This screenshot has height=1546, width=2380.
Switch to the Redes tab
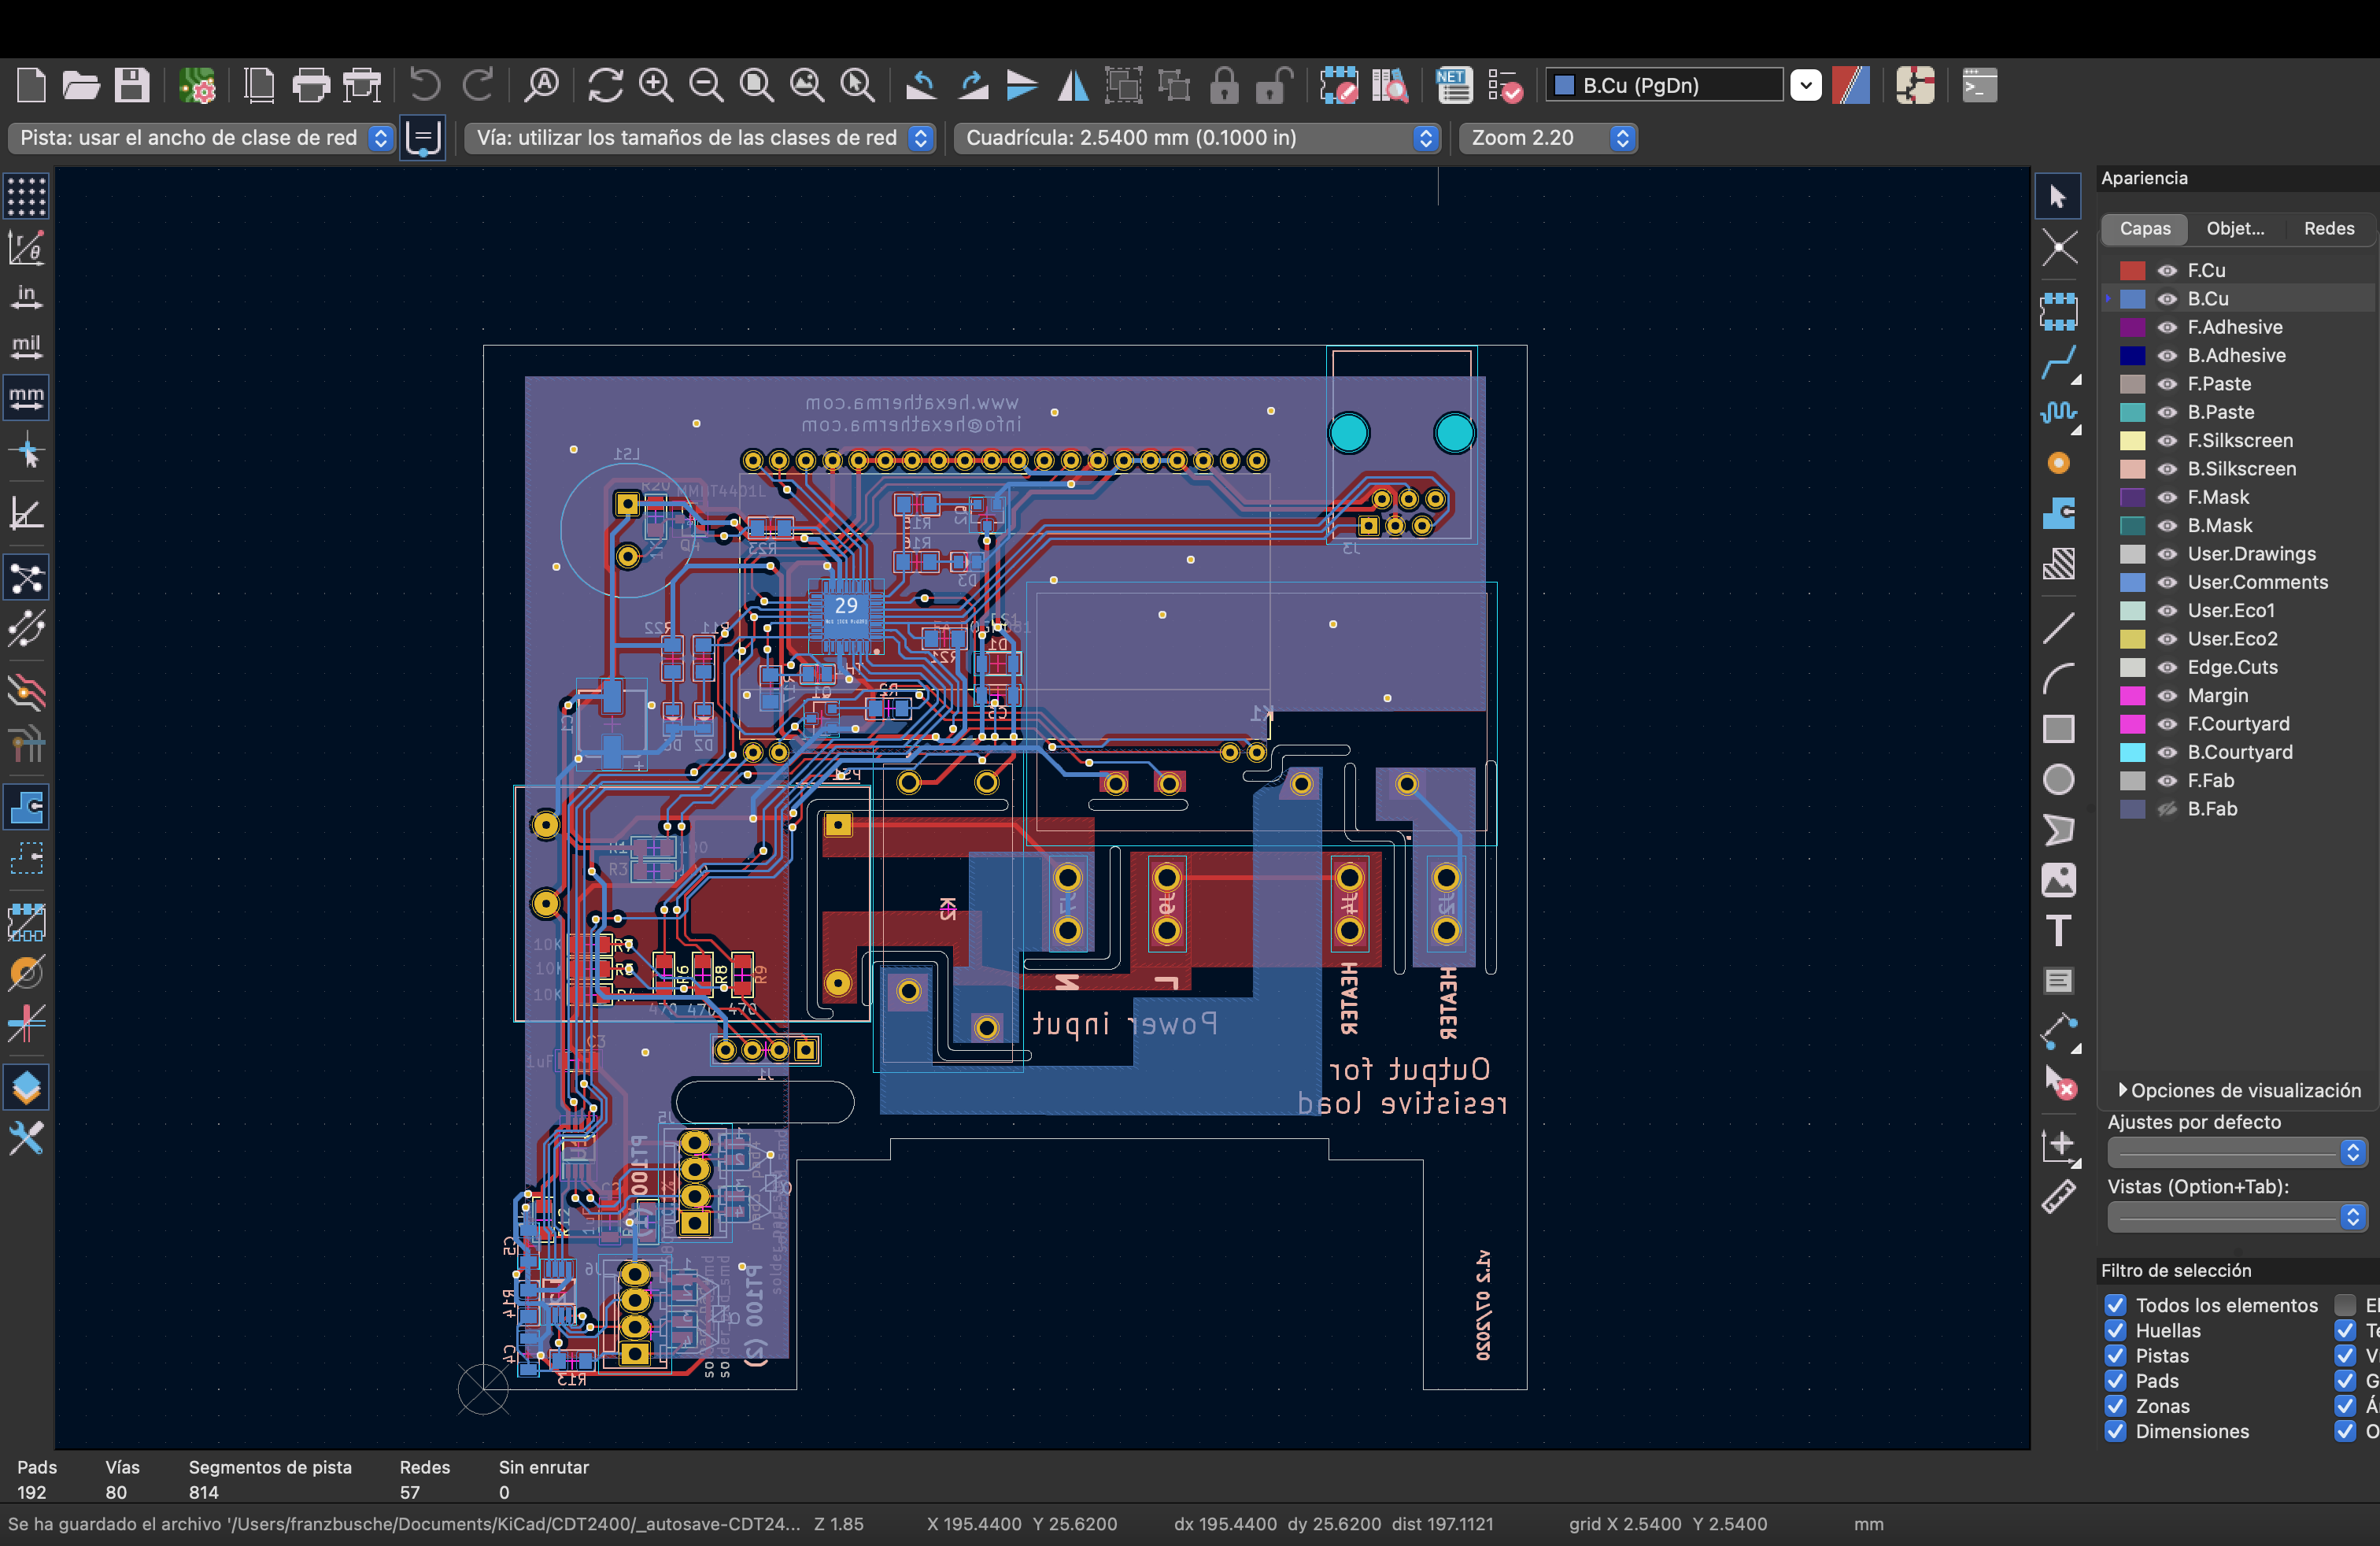pyautogui.click(x=2328, y=229)
